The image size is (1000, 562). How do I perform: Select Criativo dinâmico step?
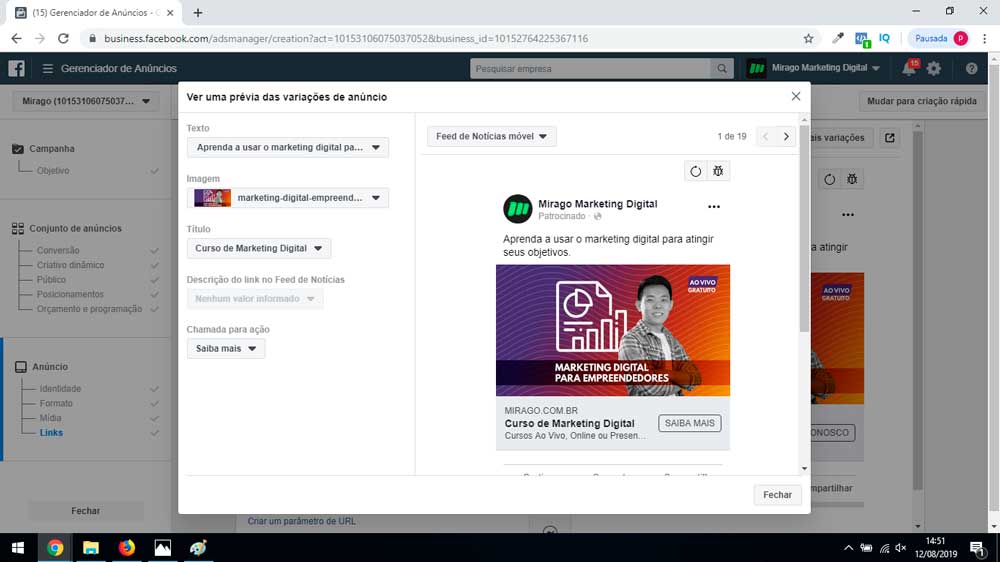(70, 265)
